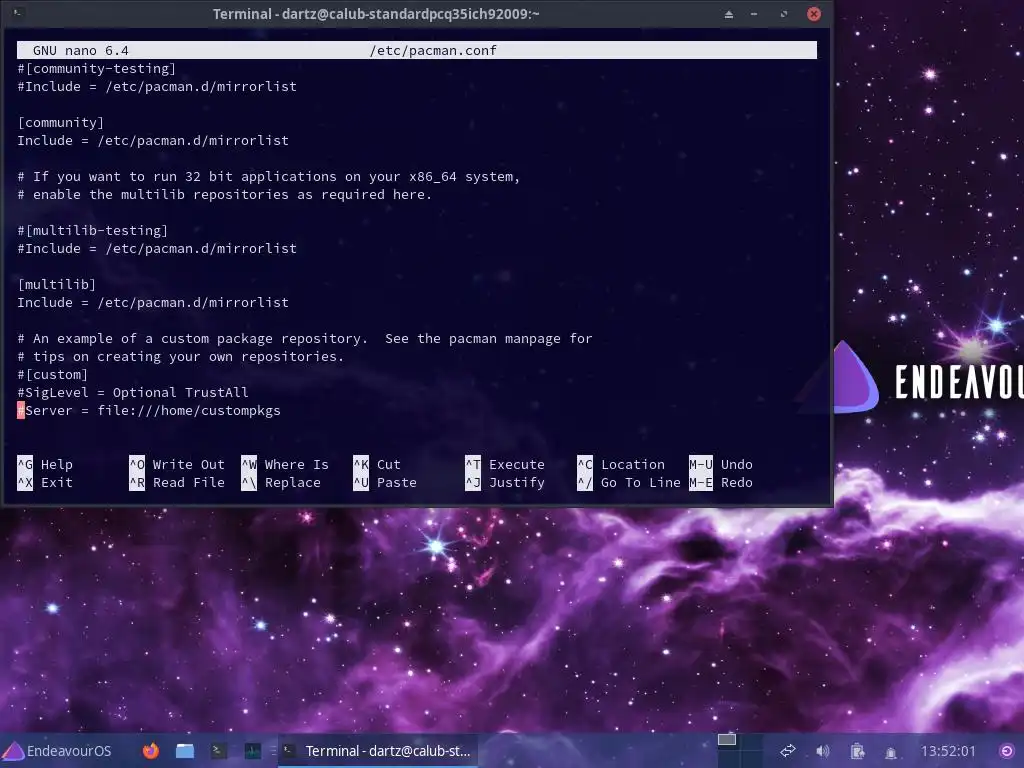The width and height of the screenshot is (1024, 768).
Task: Click the #Include line under #[multilib-testing]
Action: tap(157, 249)
